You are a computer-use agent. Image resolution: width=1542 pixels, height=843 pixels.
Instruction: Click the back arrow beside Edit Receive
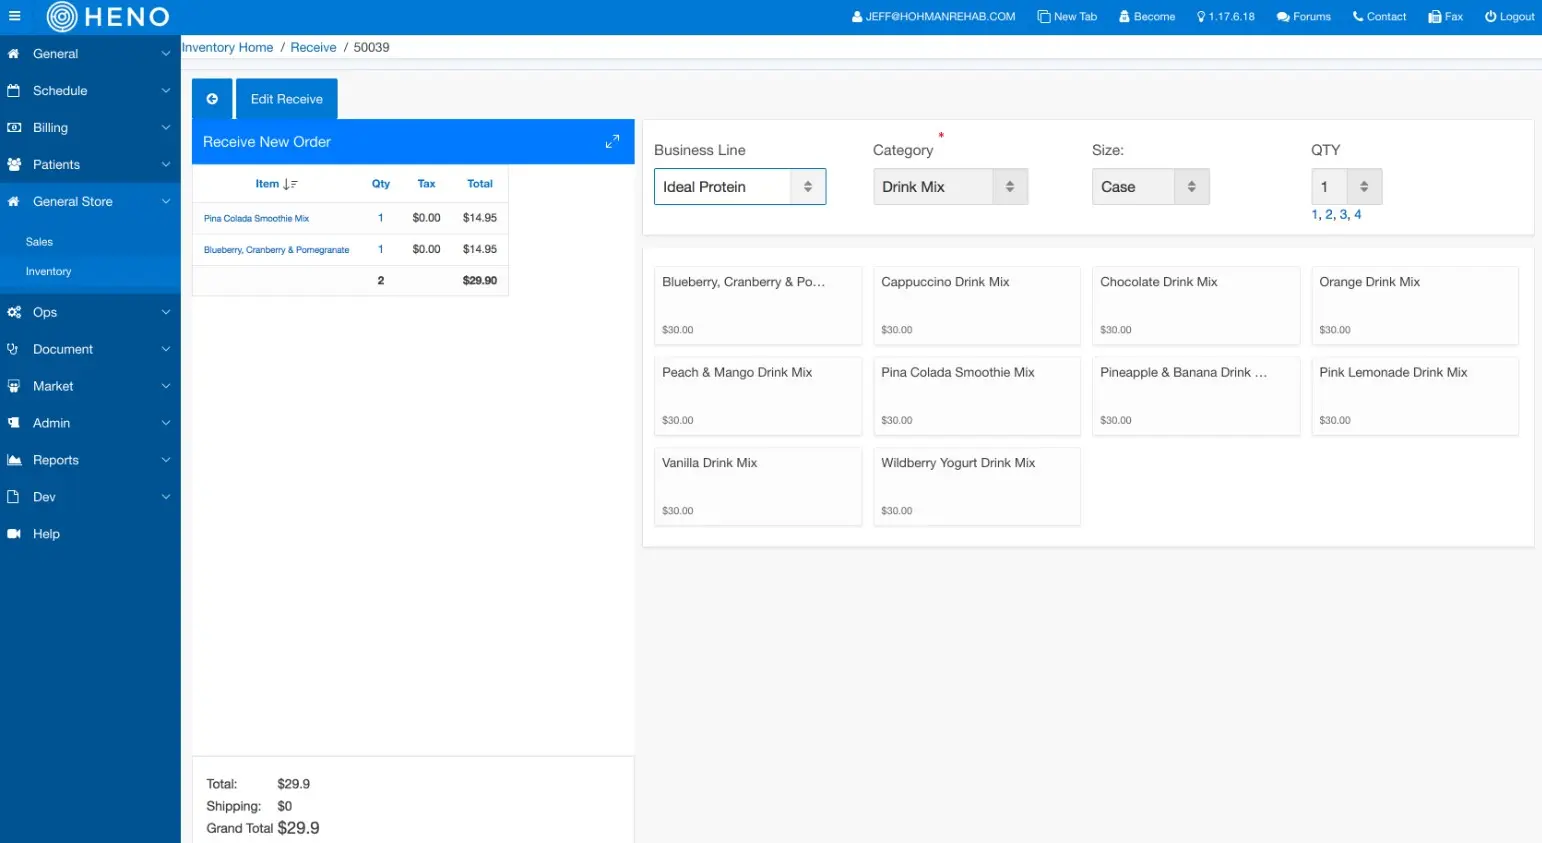click(x=211, y=98)
